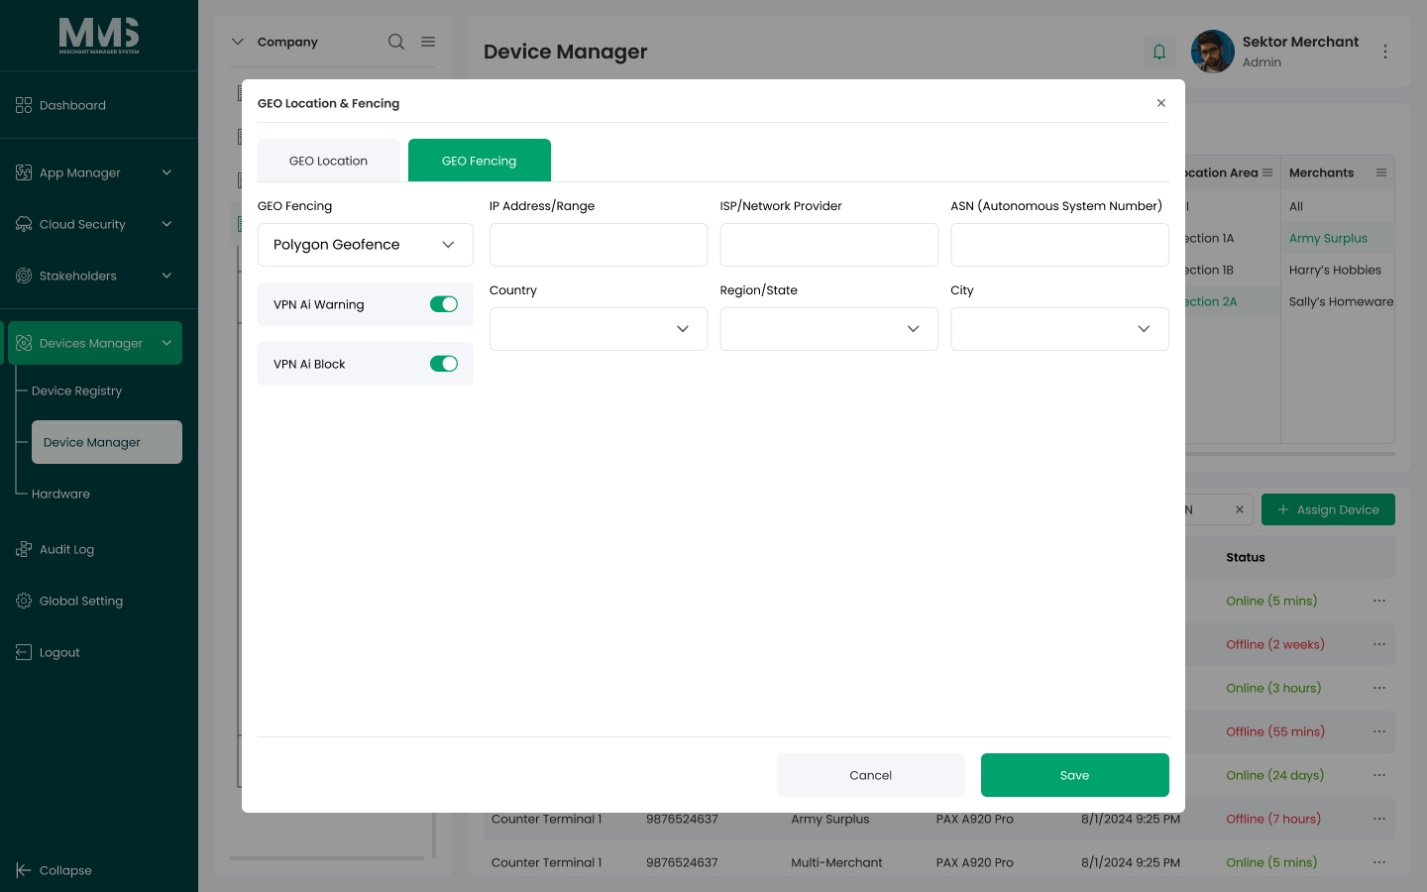Screen dimensions: 1427x892
Task: Open the Company panel hamburger menu
Action: click(428, 41)
